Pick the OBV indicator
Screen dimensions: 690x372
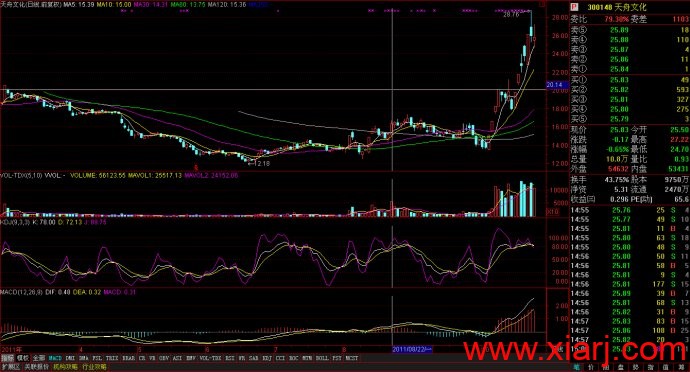coord(164,358)
